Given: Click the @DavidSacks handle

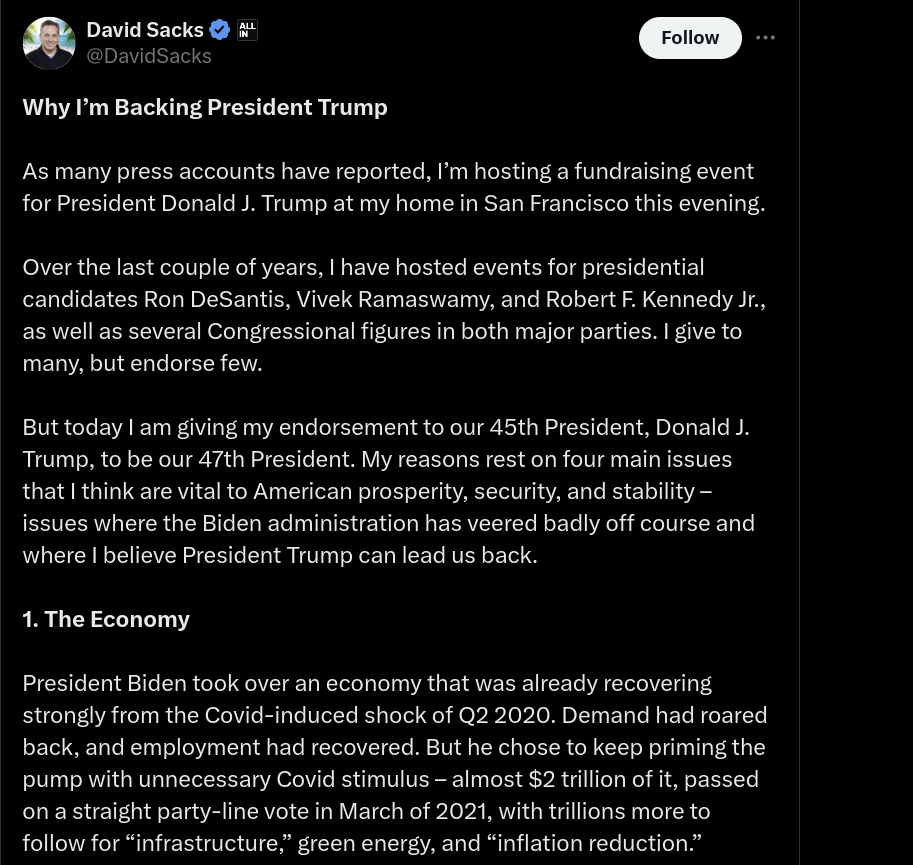Looking at the screenshot, I should 149,56.
